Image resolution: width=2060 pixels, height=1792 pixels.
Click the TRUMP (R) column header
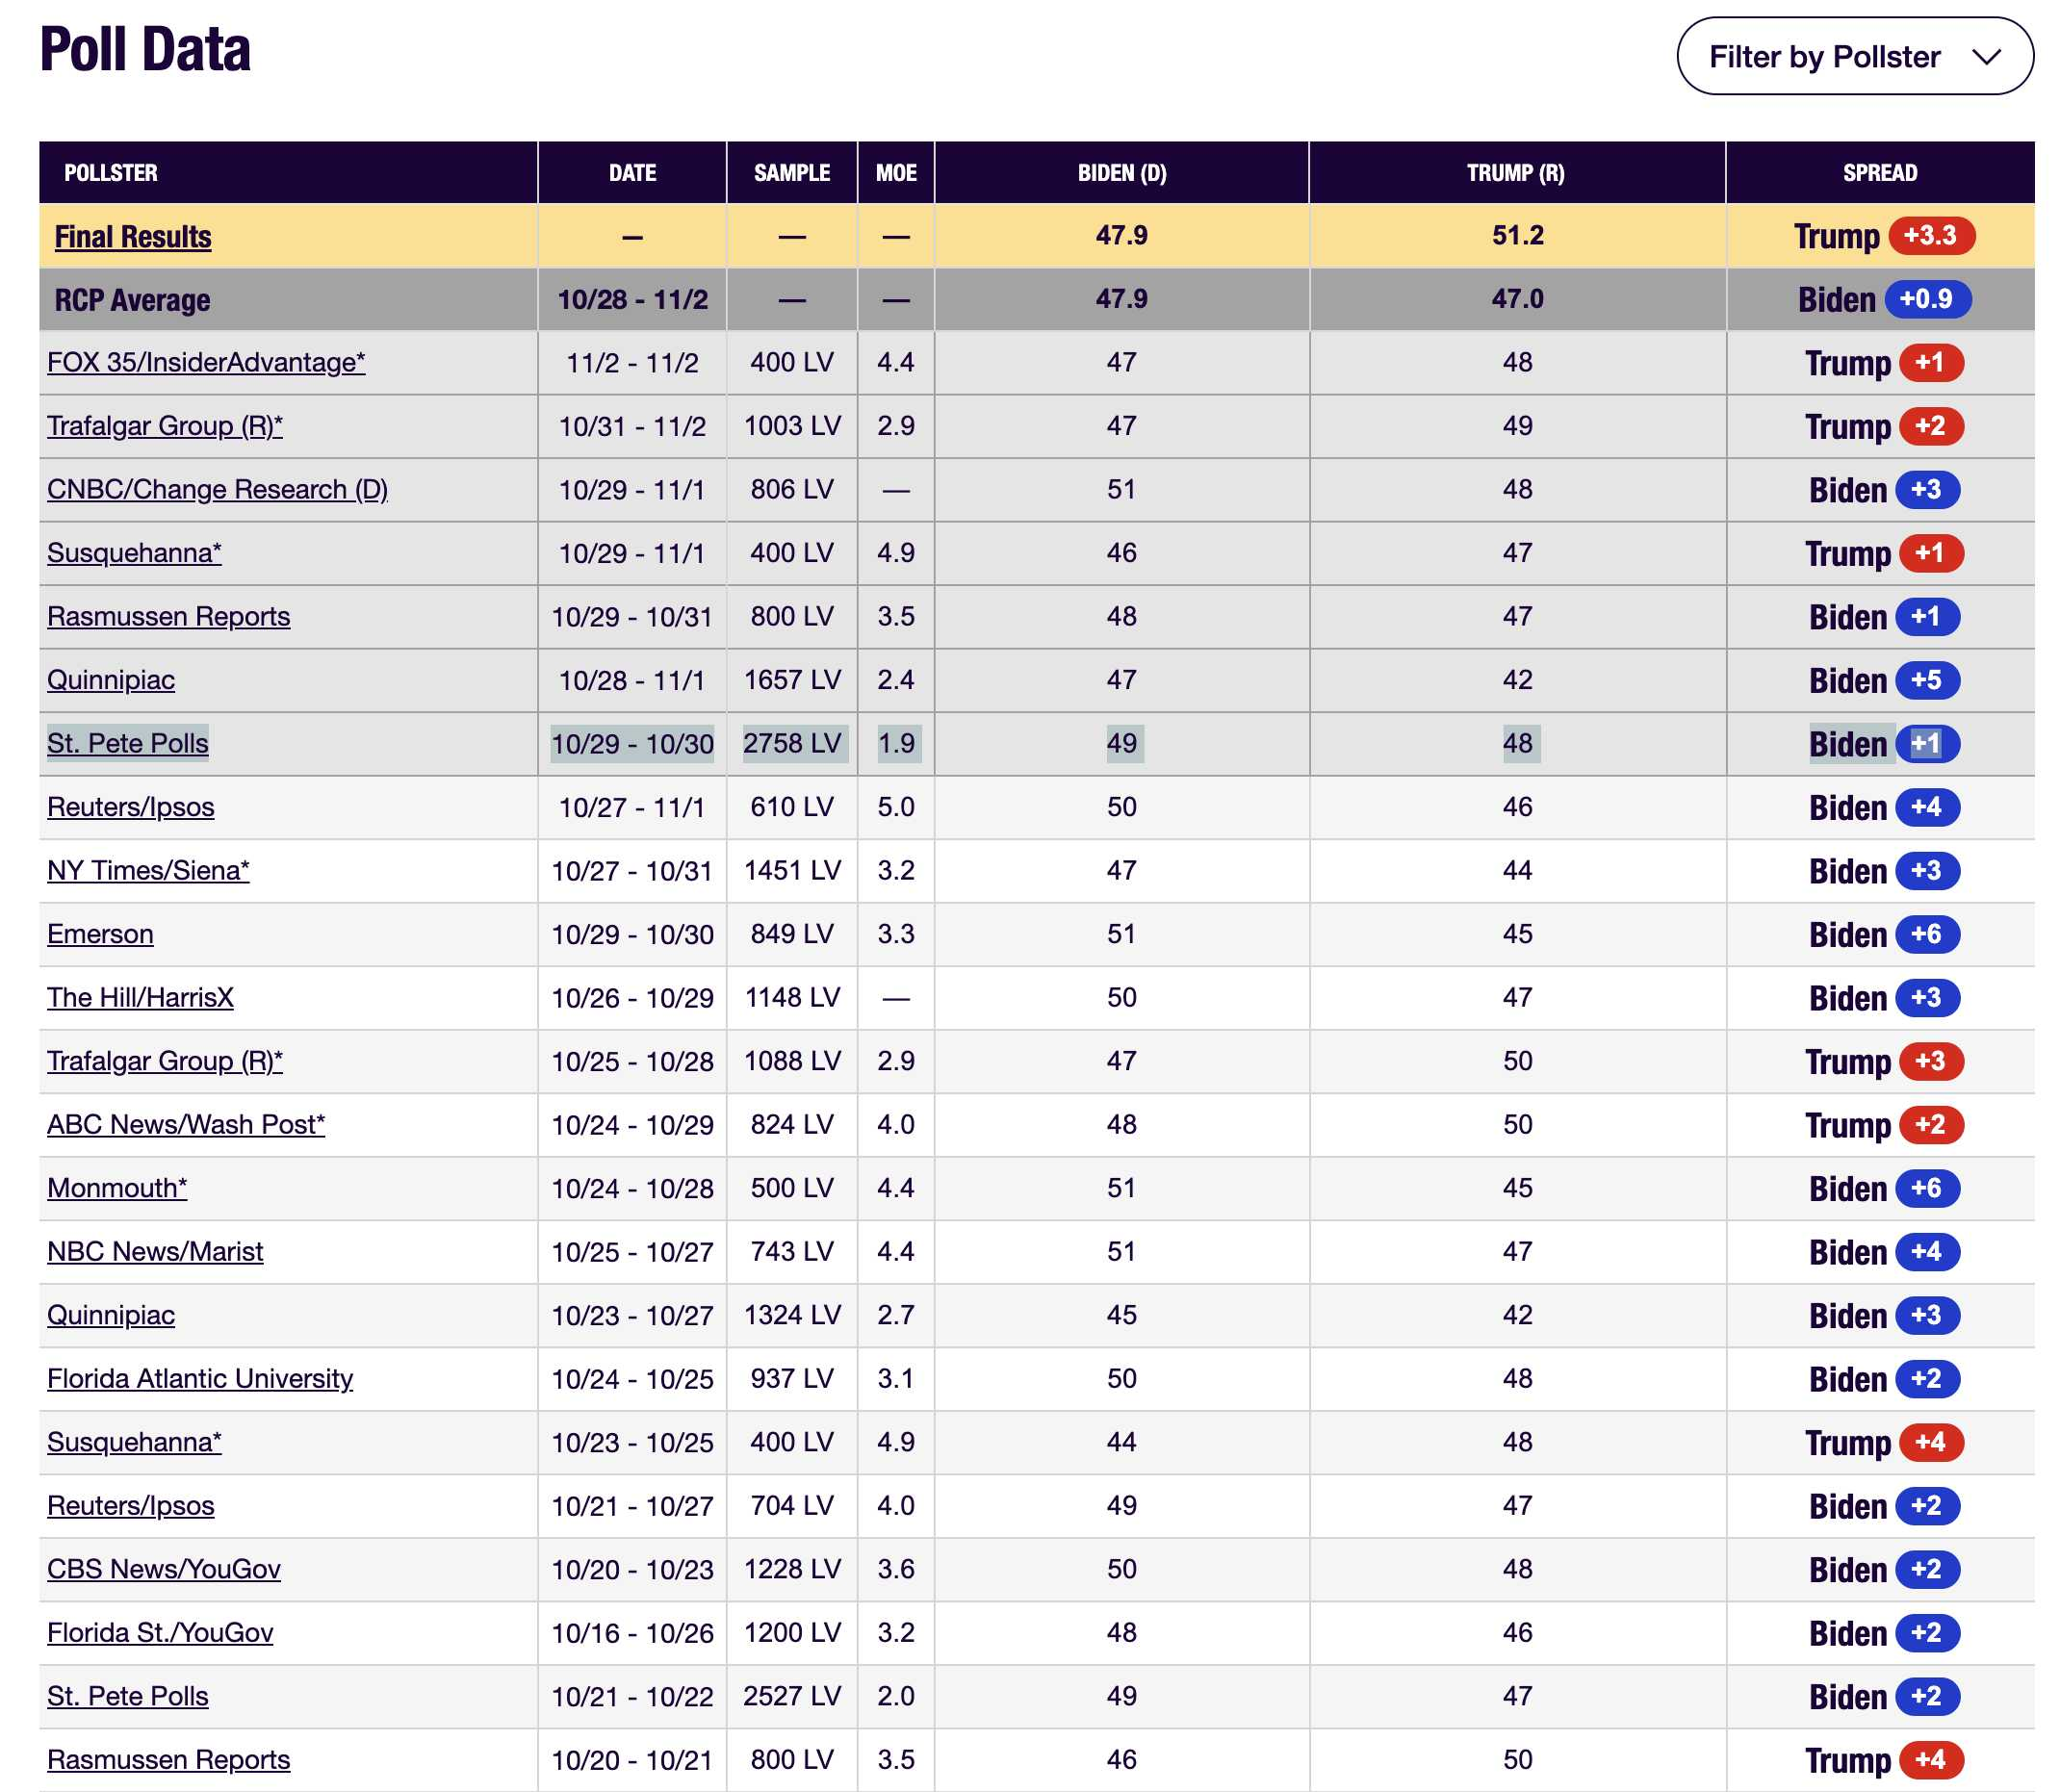tap(1516, 173)
